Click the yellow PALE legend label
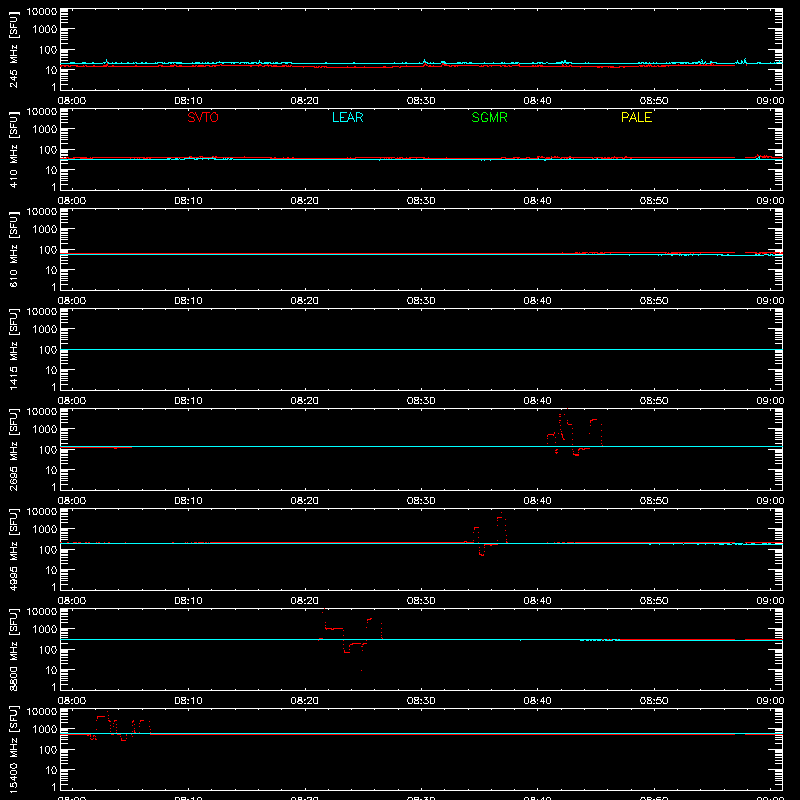 pos(636,117)
